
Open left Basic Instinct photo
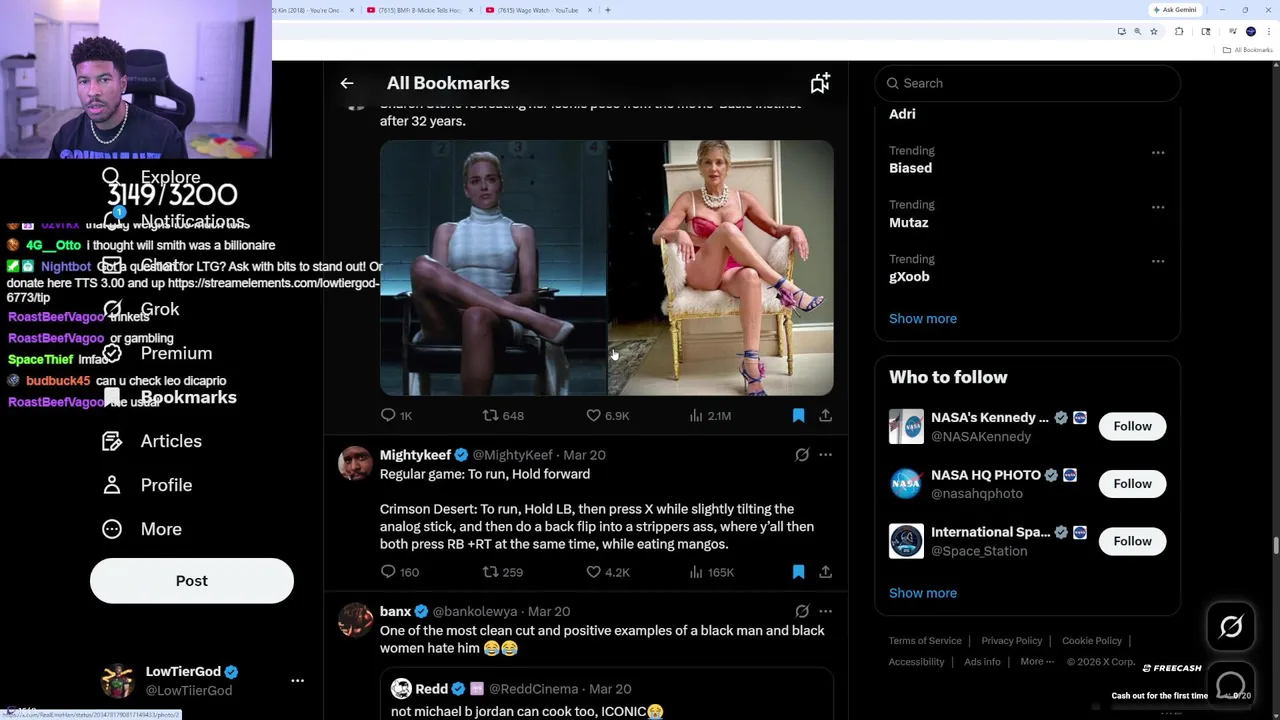(493, 268)
